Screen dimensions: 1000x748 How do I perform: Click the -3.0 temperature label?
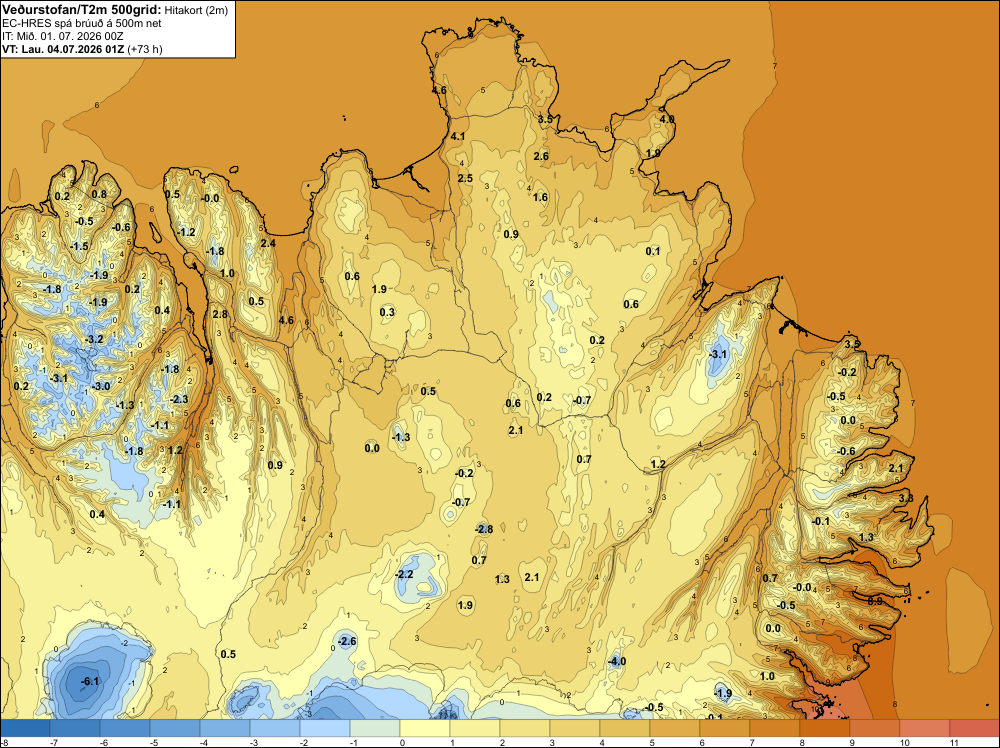[101, 386]
